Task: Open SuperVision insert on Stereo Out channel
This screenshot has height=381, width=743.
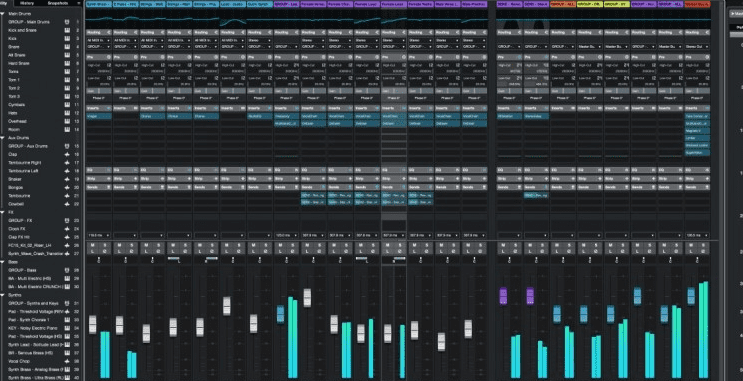Action: coord(697,153)
